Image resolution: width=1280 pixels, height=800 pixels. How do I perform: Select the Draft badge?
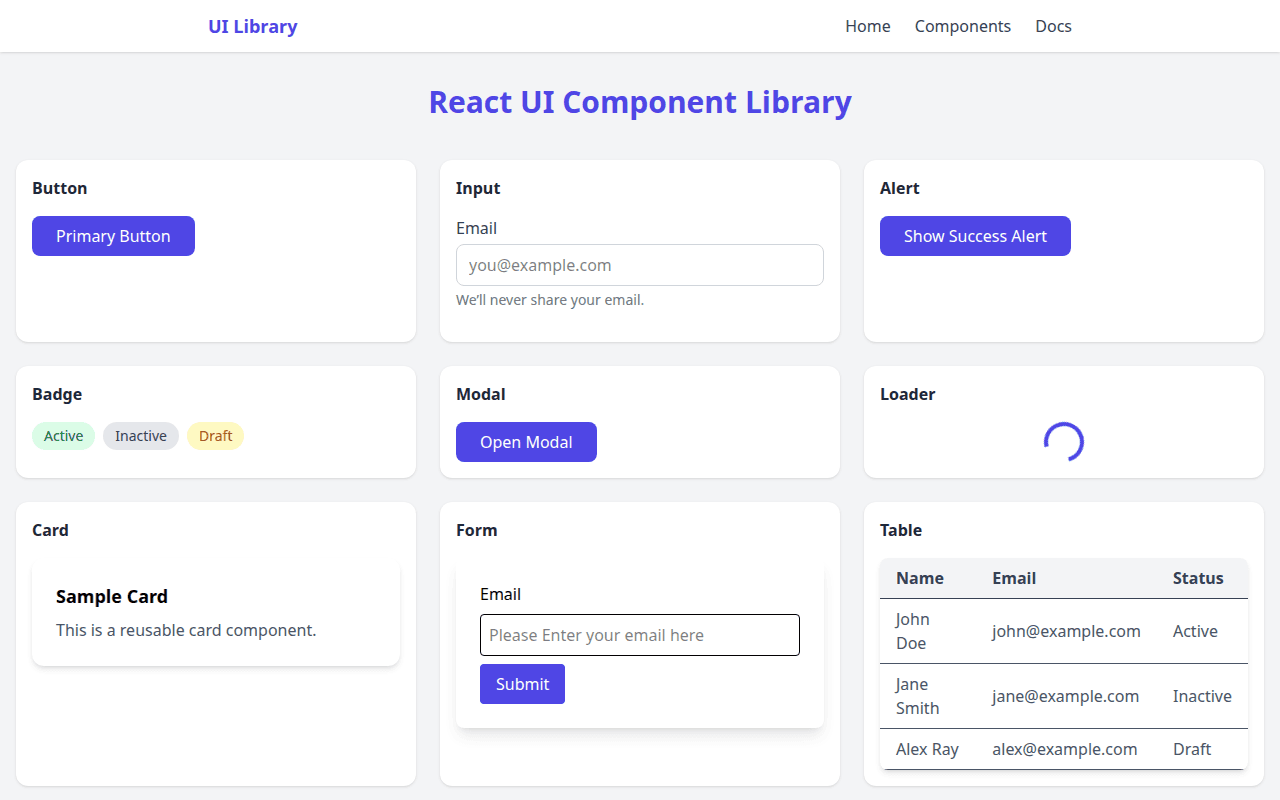point(215,436)
